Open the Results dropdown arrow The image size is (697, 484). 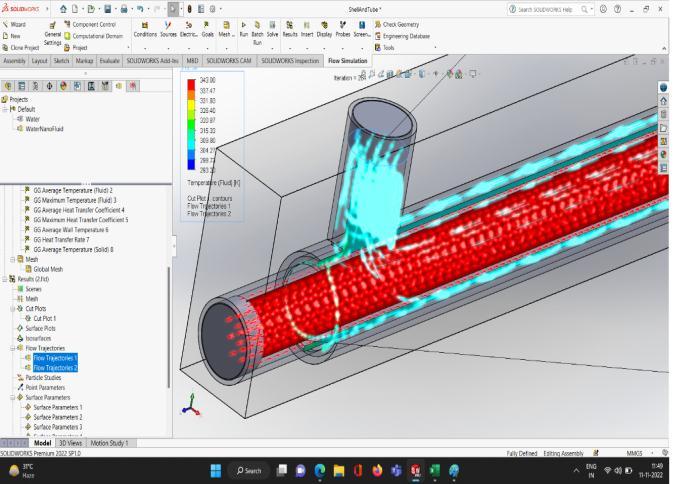(290, 48)
